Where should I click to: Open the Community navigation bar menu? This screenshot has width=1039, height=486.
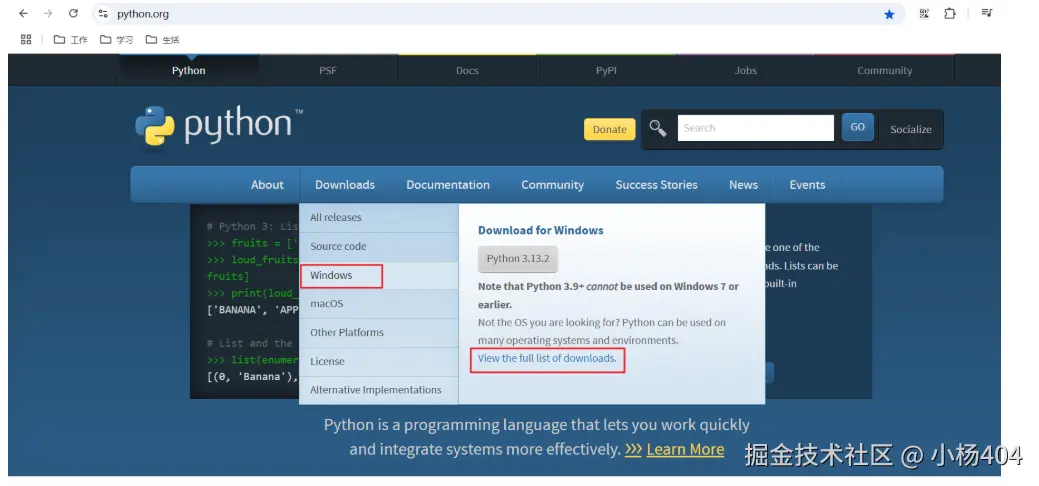pos(553,185)
